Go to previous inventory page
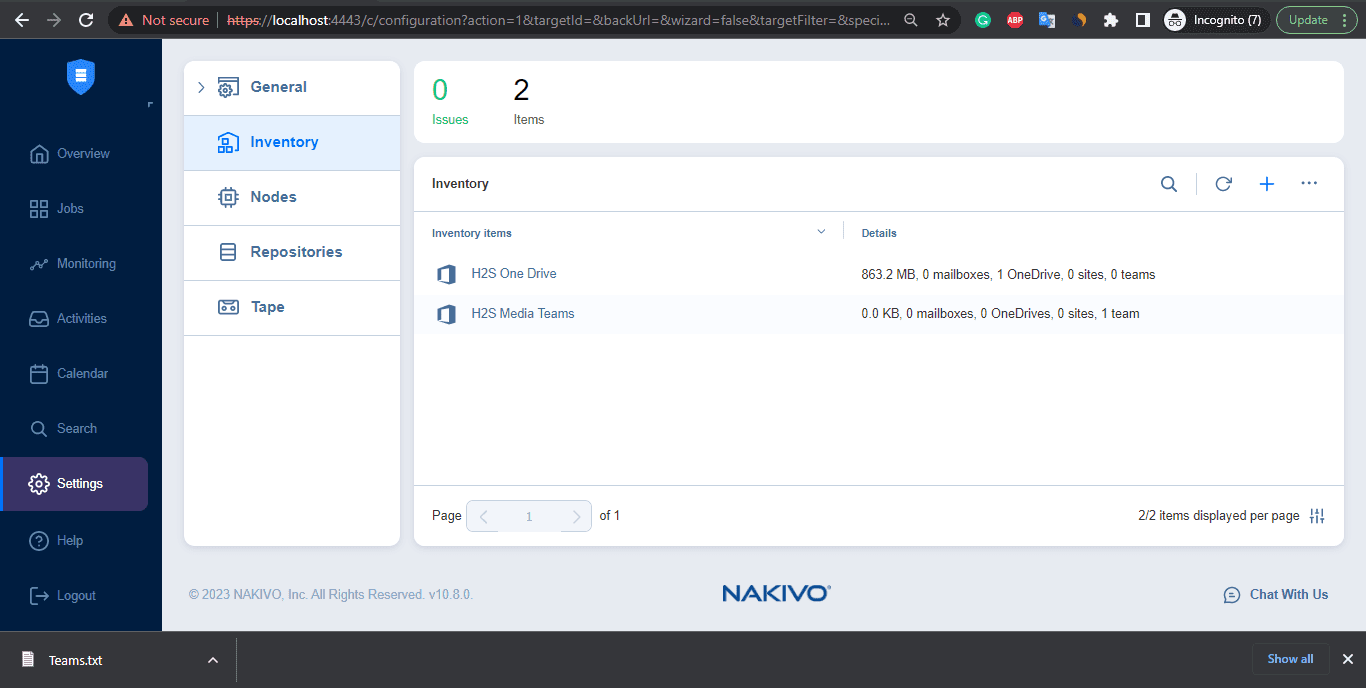This screenshot has height=688, width=1366. click(484, 517)
